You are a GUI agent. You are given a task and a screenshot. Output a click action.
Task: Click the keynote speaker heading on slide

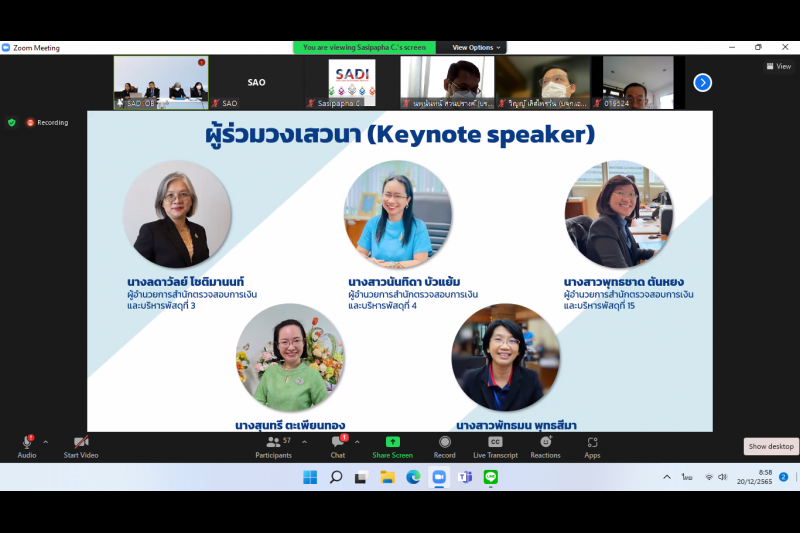401,135
